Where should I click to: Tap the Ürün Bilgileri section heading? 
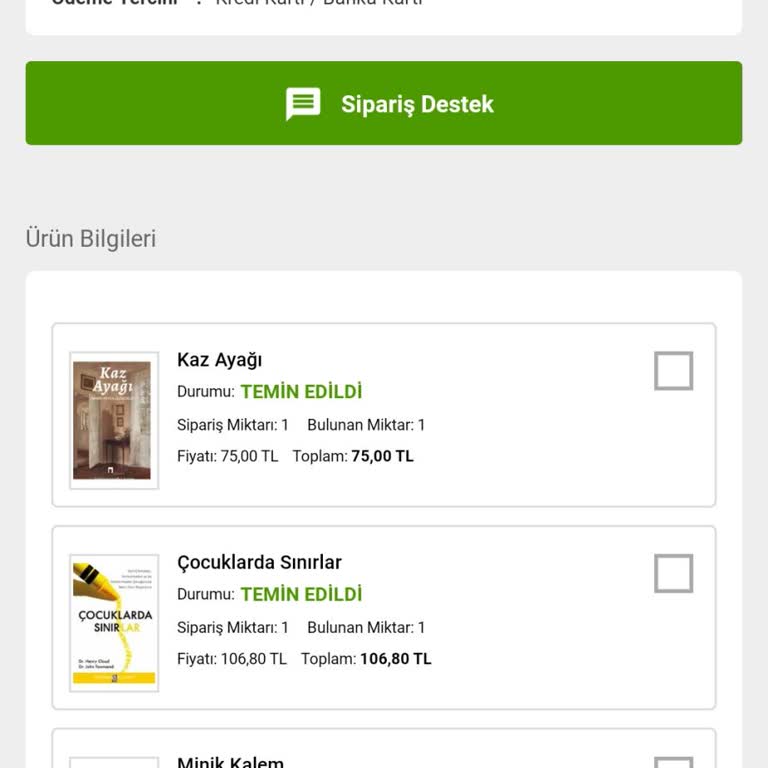coord(91,239)
